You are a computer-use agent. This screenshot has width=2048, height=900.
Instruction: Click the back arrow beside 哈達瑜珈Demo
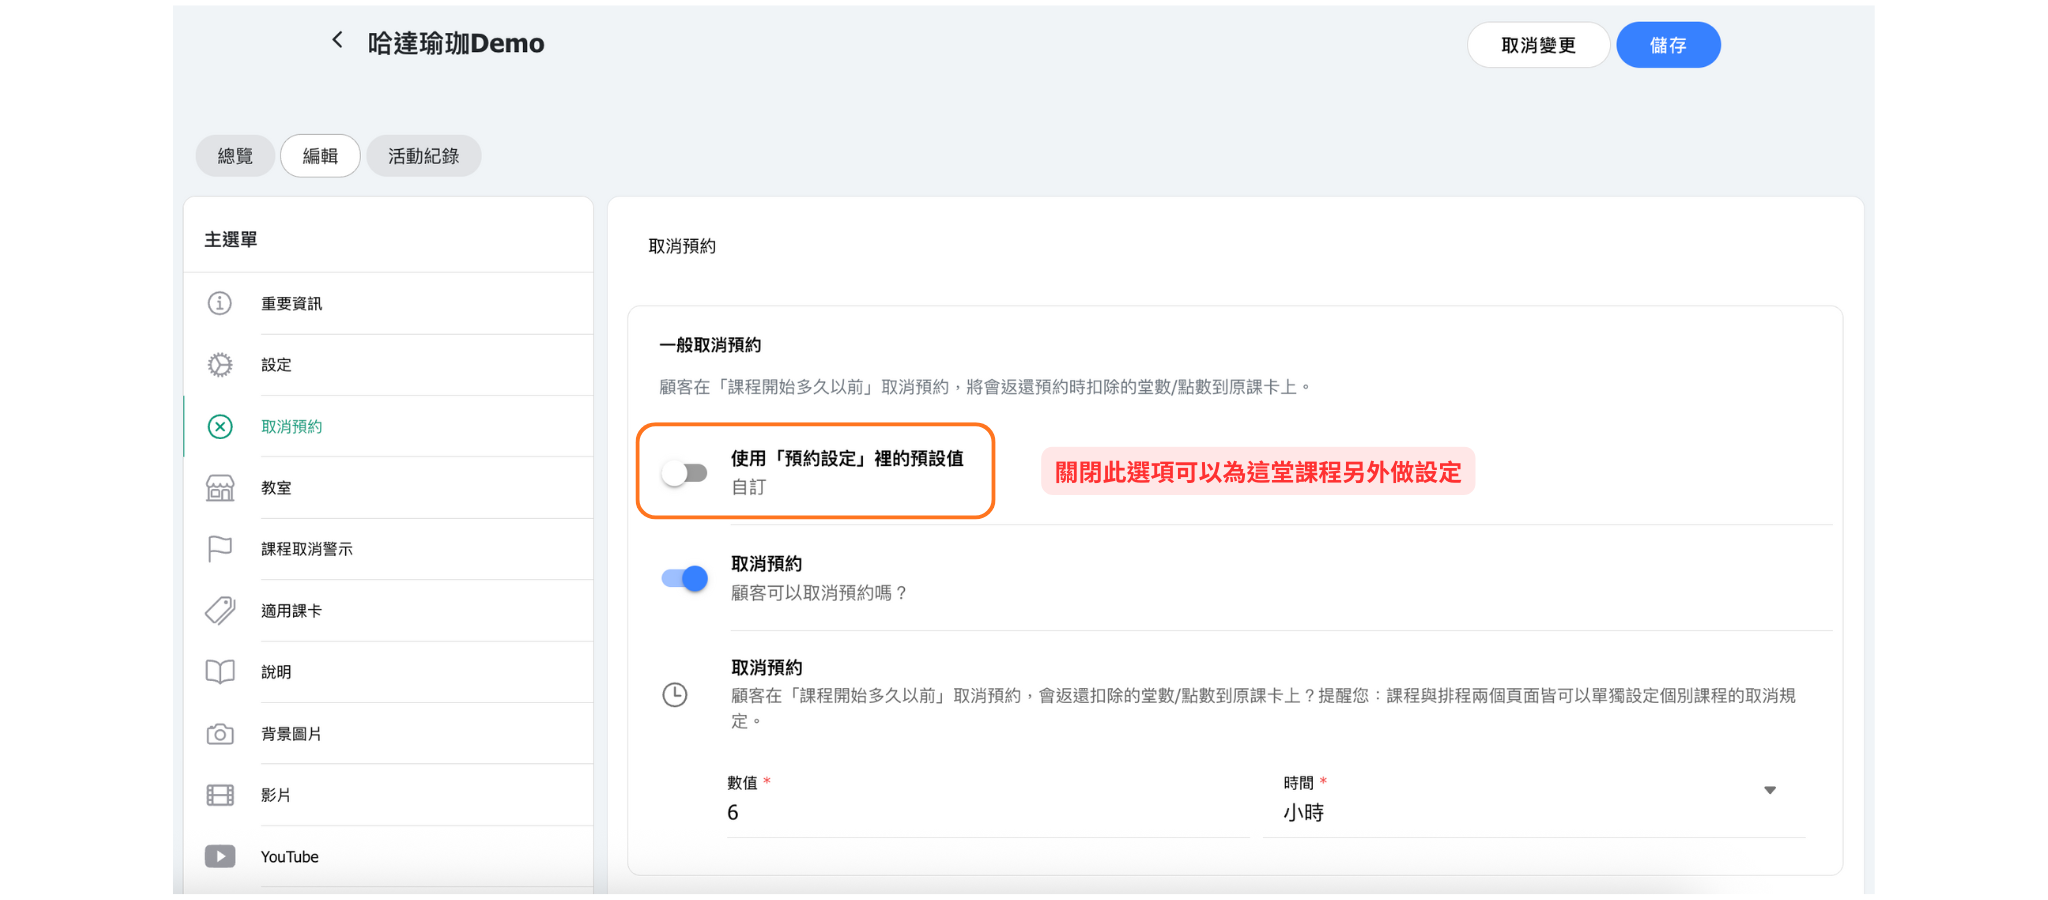[337, 40]
